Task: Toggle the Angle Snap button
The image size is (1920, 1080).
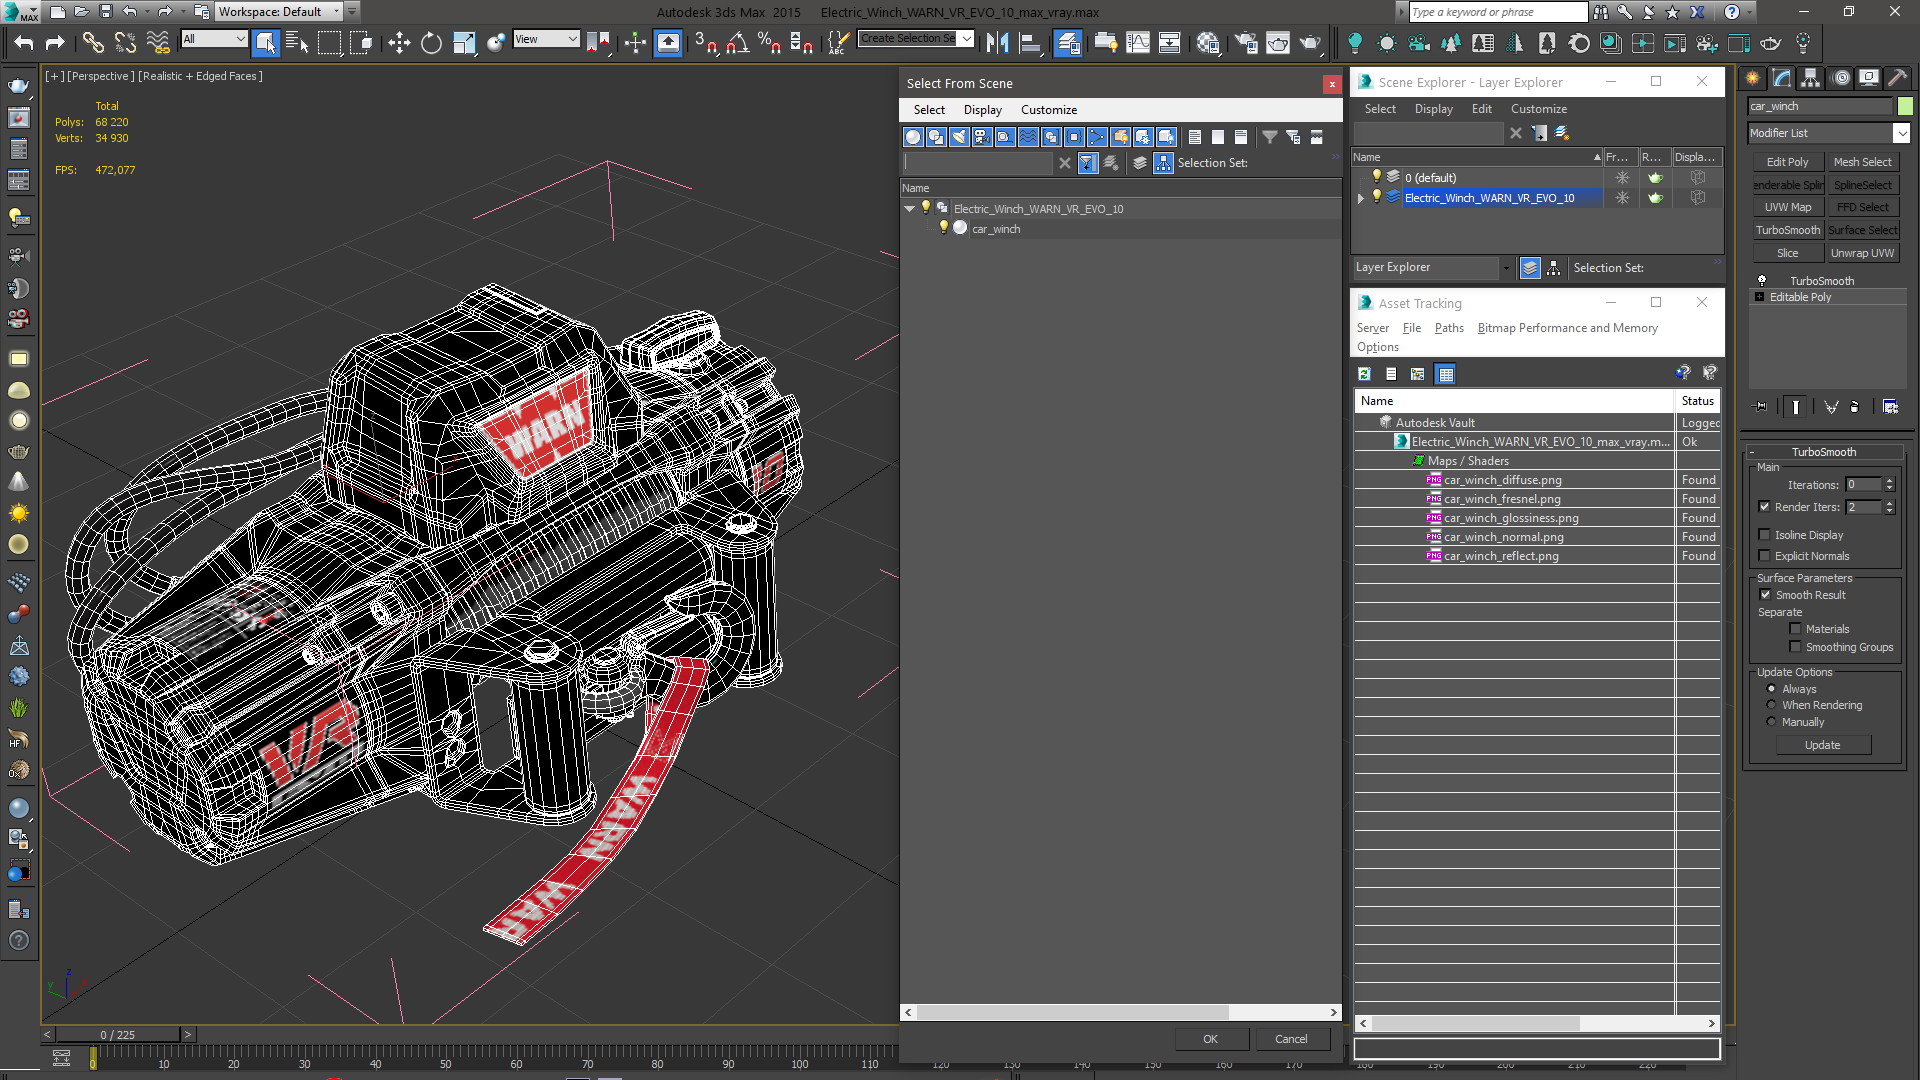Action: (x=738, y=42)
